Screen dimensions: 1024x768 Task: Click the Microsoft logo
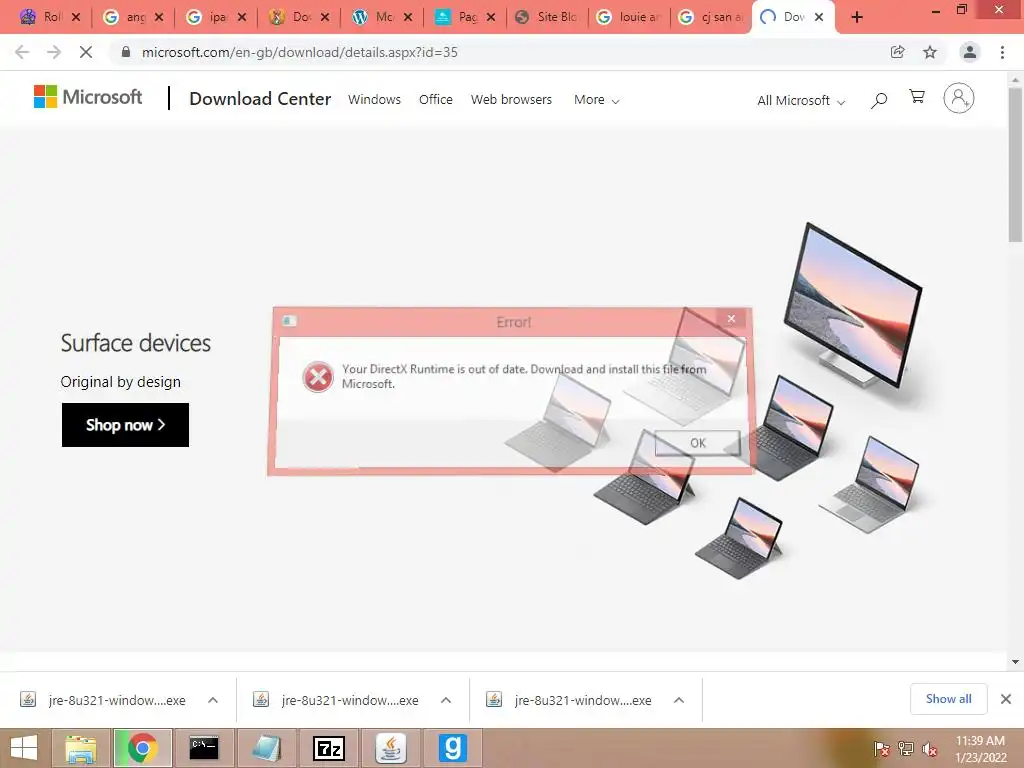click(88, 97)
